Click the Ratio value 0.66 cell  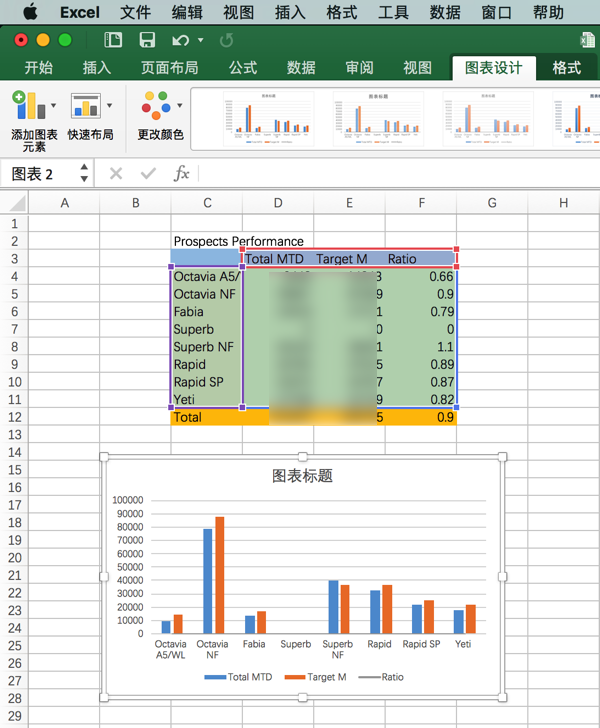coord(421,276)
